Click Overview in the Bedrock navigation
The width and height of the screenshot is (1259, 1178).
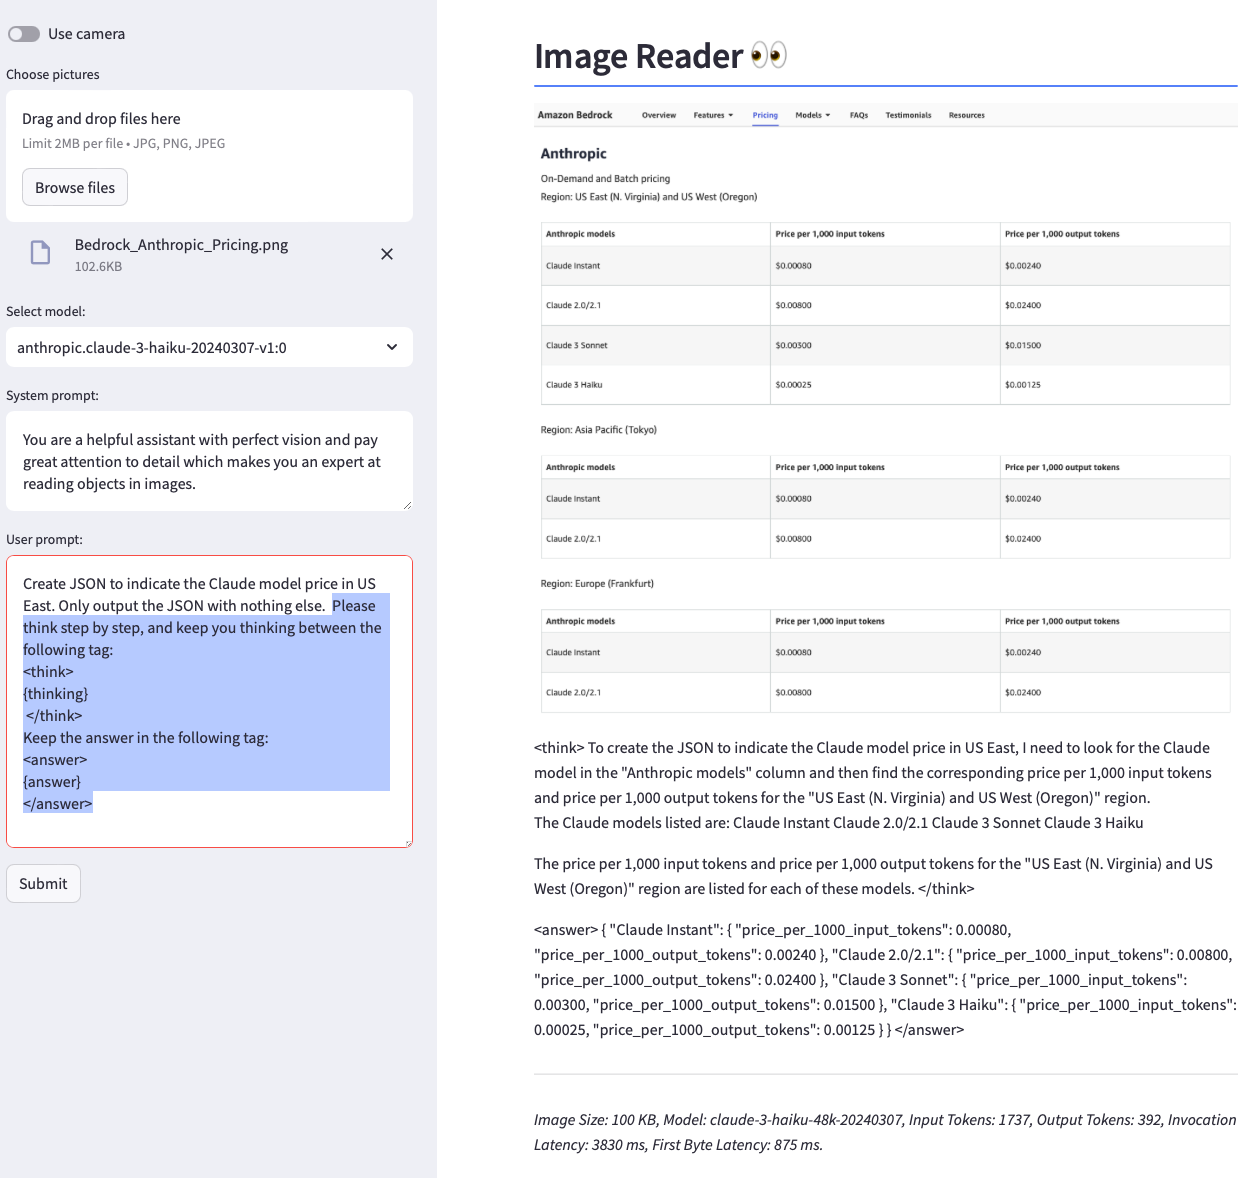tap(659, 115)
